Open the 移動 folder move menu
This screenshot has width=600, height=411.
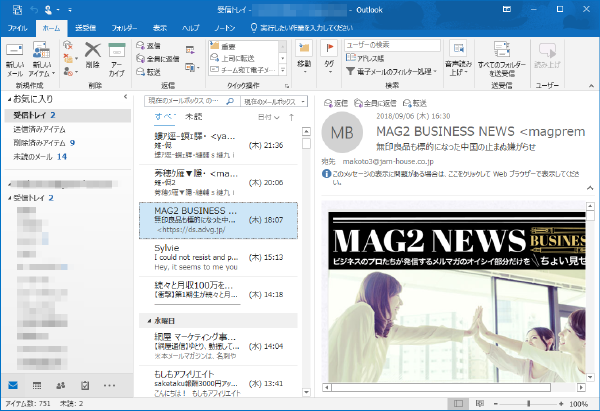click(x=304, y=57)
